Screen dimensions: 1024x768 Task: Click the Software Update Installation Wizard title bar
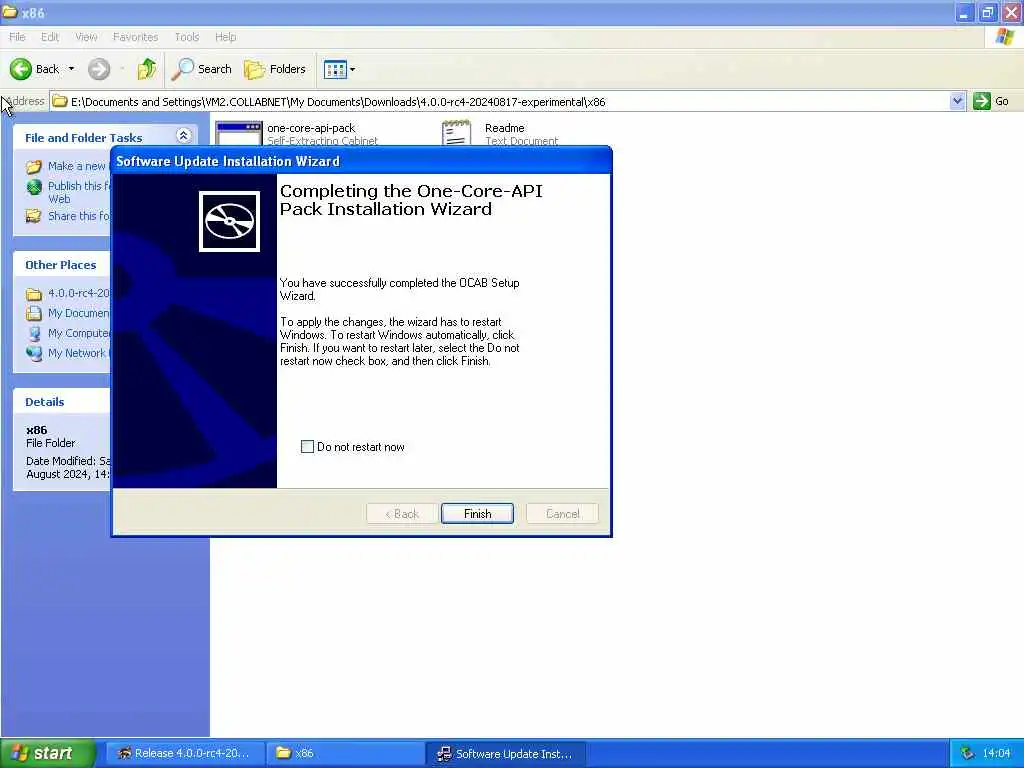coord(361,161)
